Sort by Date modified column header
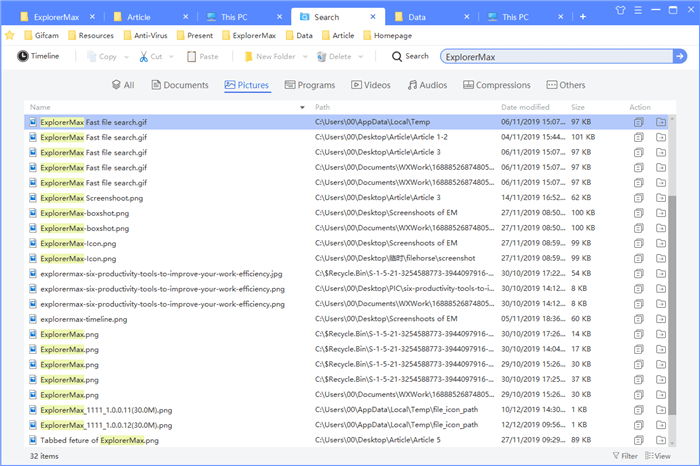 [525, 107]
